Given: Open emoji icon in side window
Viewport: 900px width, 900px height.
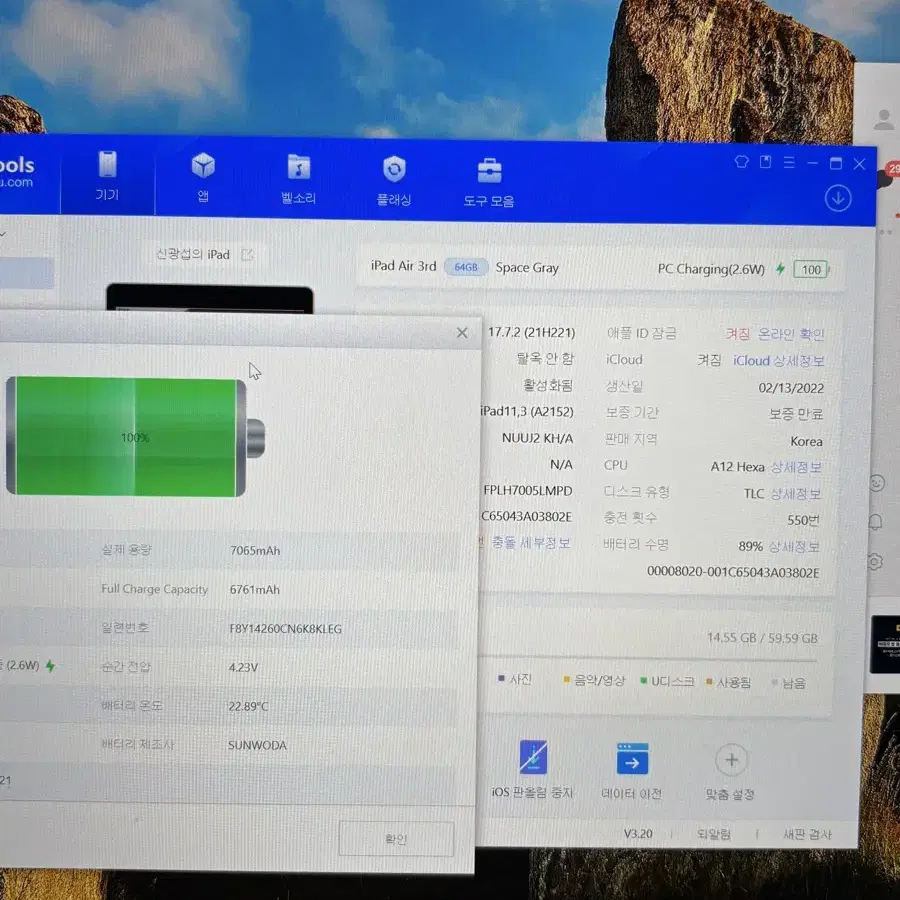Looking at the screenshot, I should 877,483.
